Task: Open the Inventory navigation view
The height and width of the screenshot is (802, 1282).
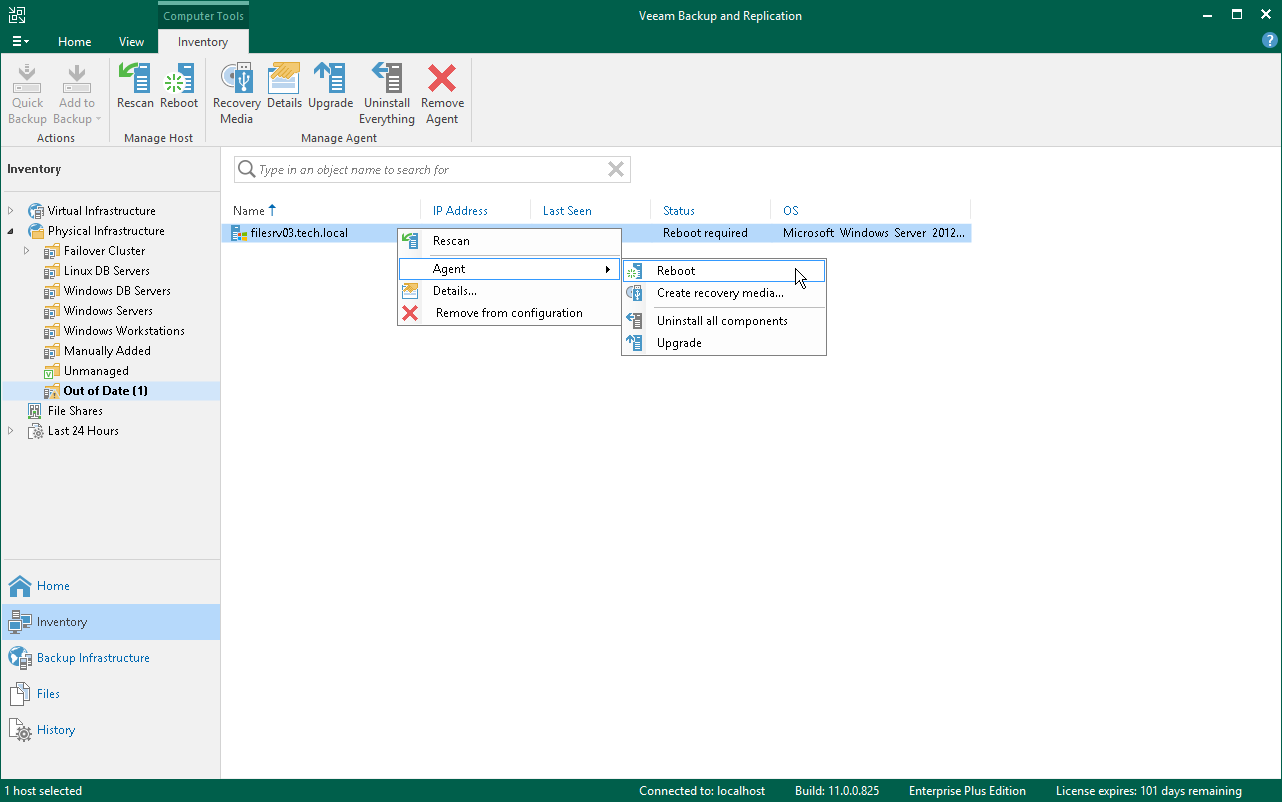Action: [x=110, y=622]
